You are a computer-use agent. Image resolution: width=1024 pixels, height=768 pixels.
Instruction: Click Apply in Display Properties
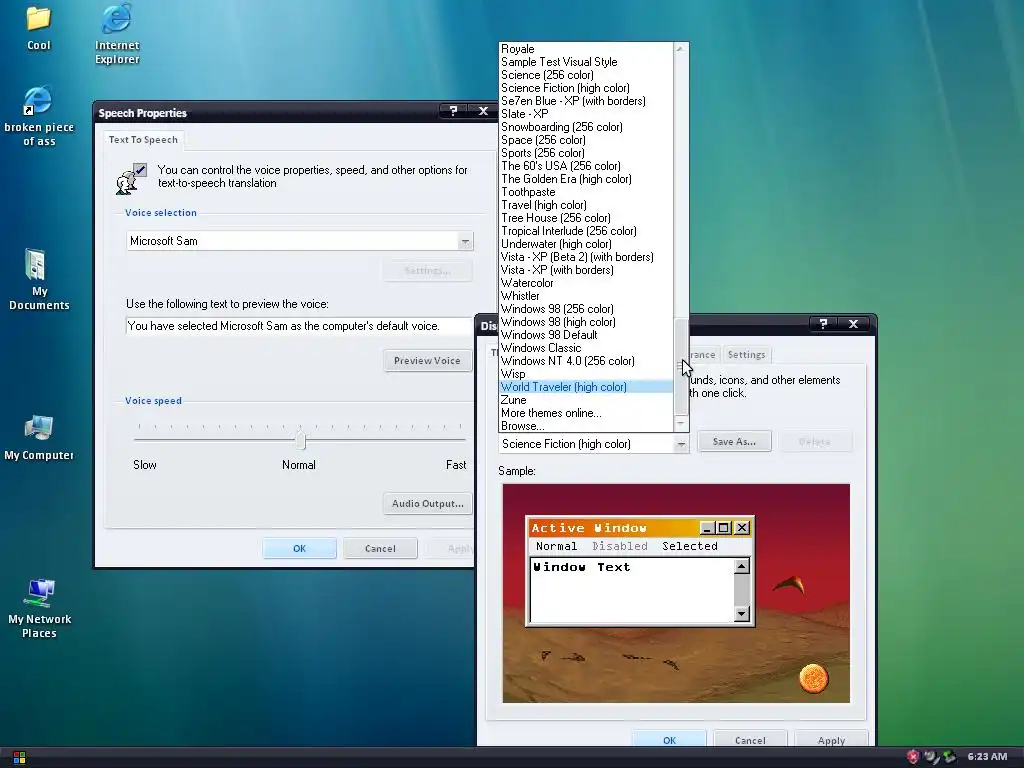click(831, 740)
